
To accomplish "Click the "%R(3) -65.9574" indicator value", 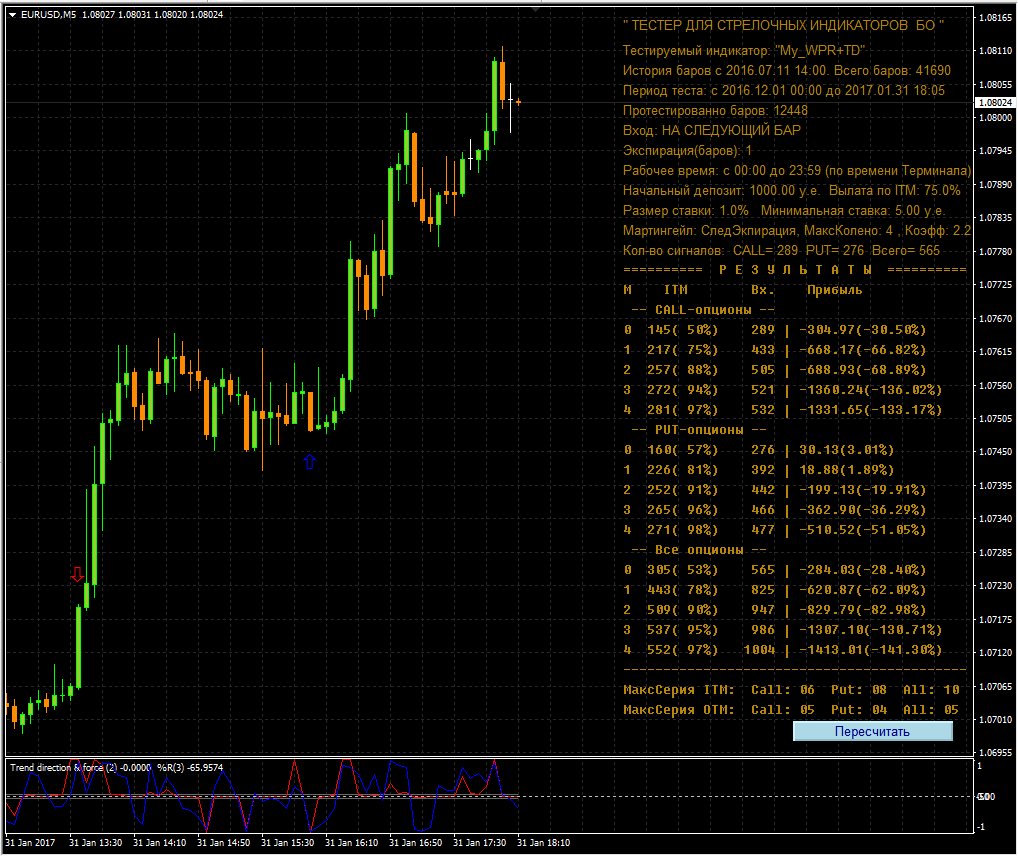I will coord(190,768).
